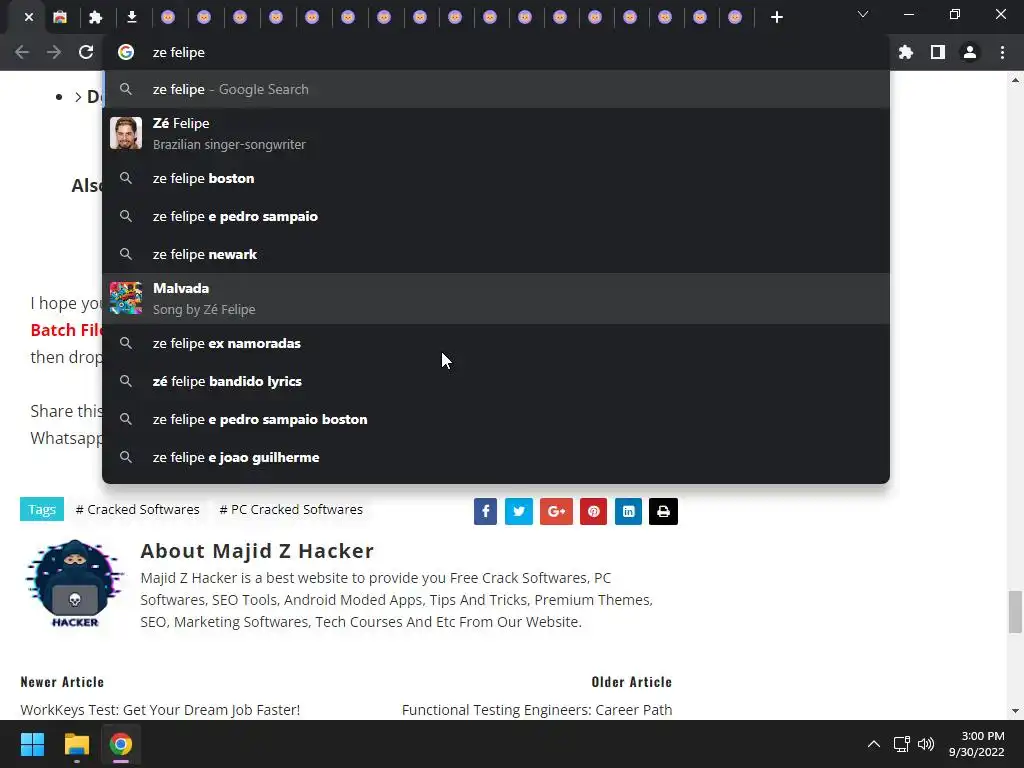Screen dimensions: 1024x768
Task: Open newer article 'WorkKeys Test: Get Your Dream Job Faster!'
Action: click(x=160, y=710)
